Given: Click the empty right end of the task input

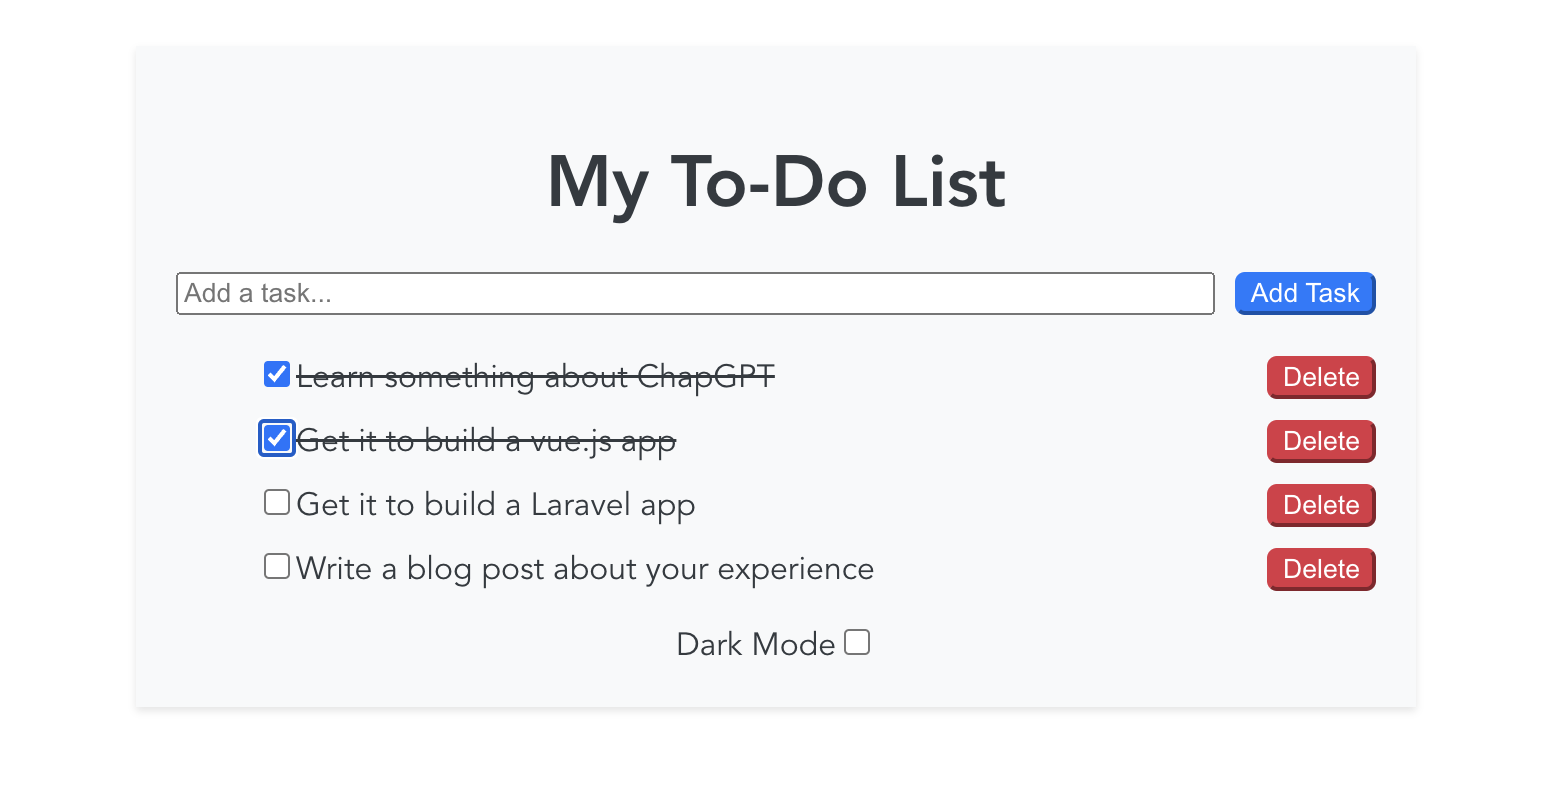Looking at the screenshot, I should point(1150,293).
